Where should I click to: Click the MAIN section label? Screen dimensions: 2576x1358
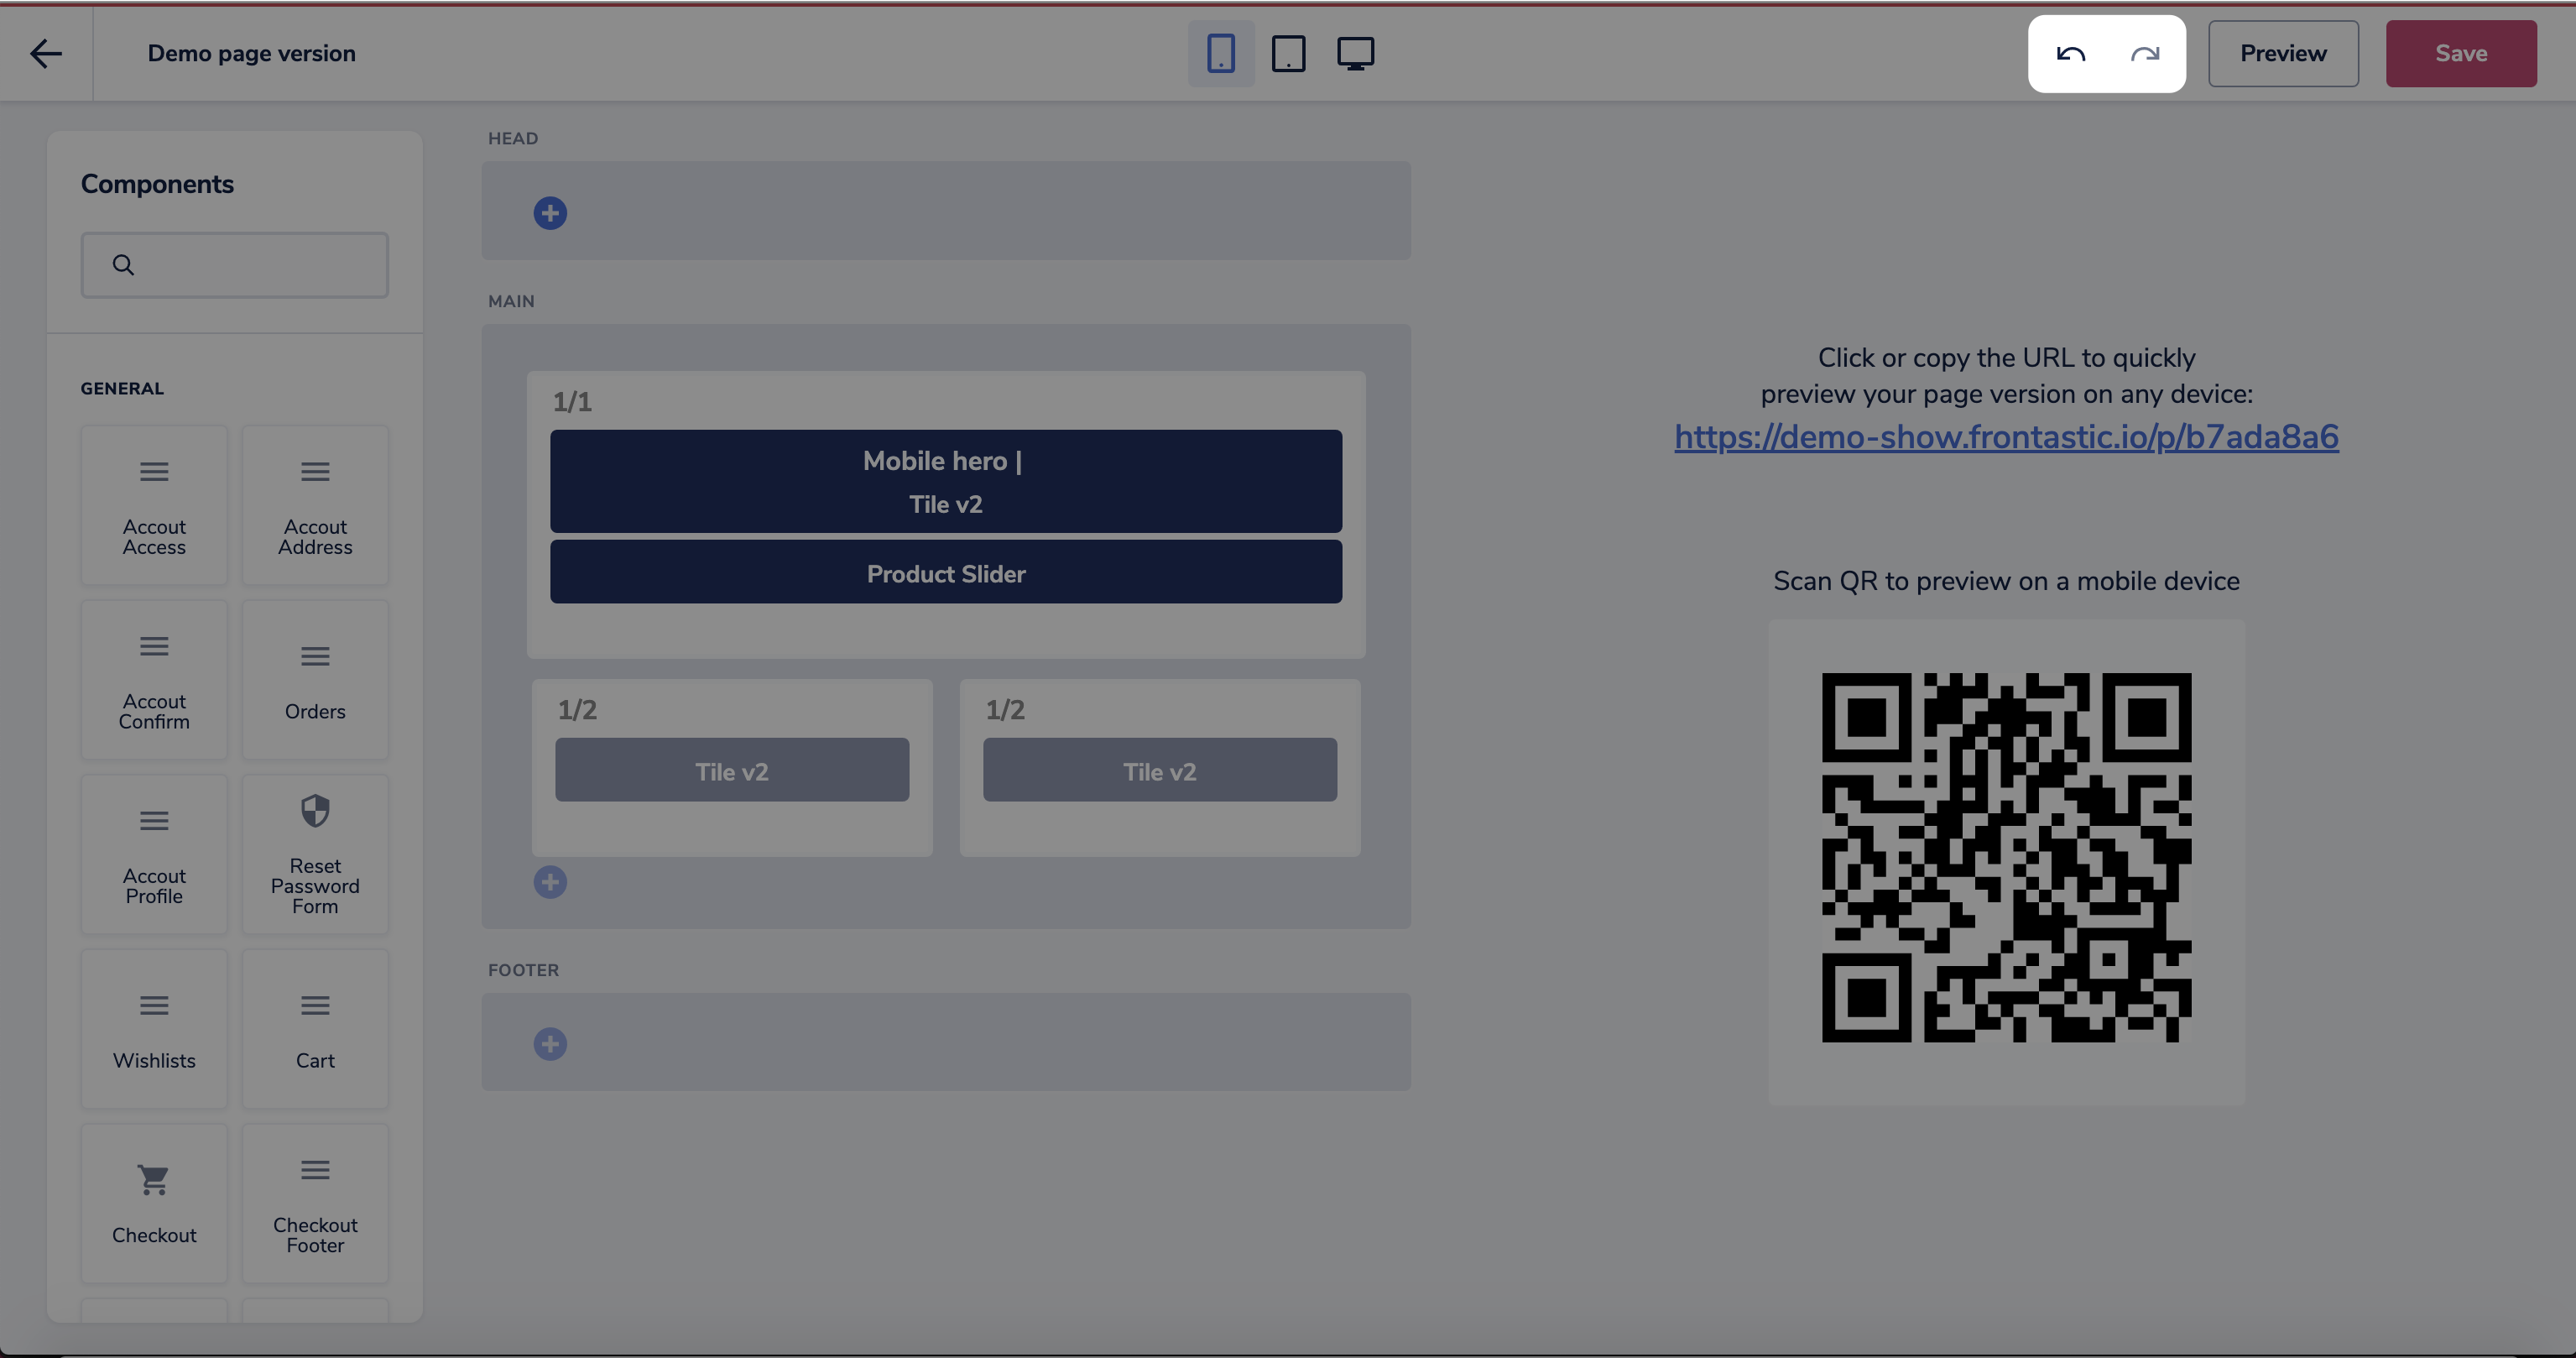511,301
